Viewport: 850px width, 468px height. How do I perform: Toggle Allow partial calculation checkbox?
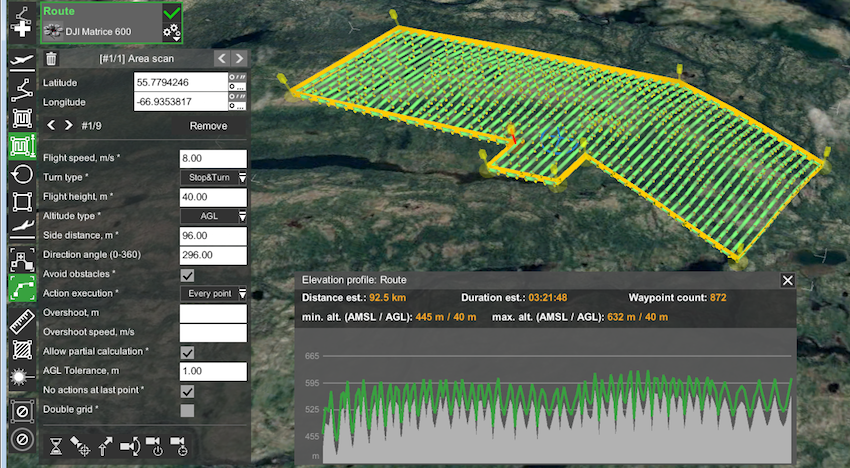187,352
